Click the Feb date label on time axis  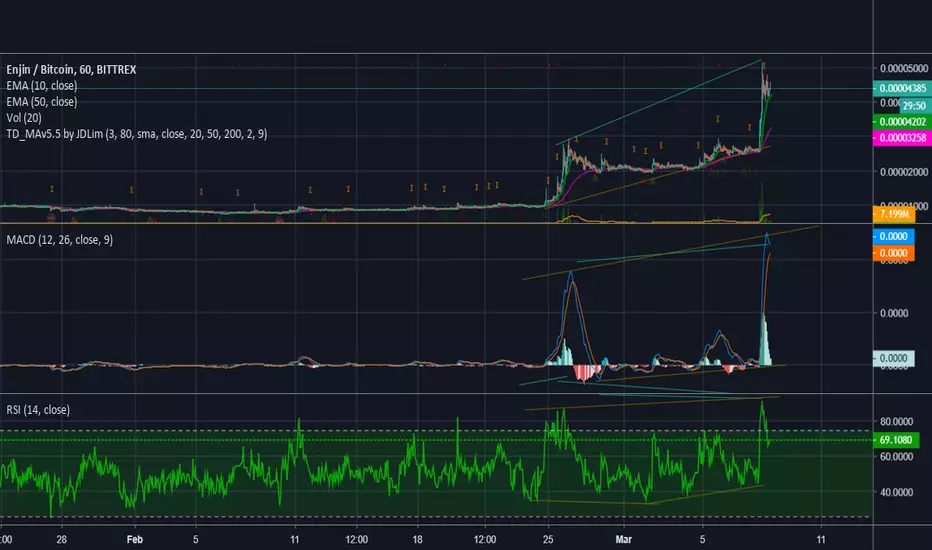(135, 540)
